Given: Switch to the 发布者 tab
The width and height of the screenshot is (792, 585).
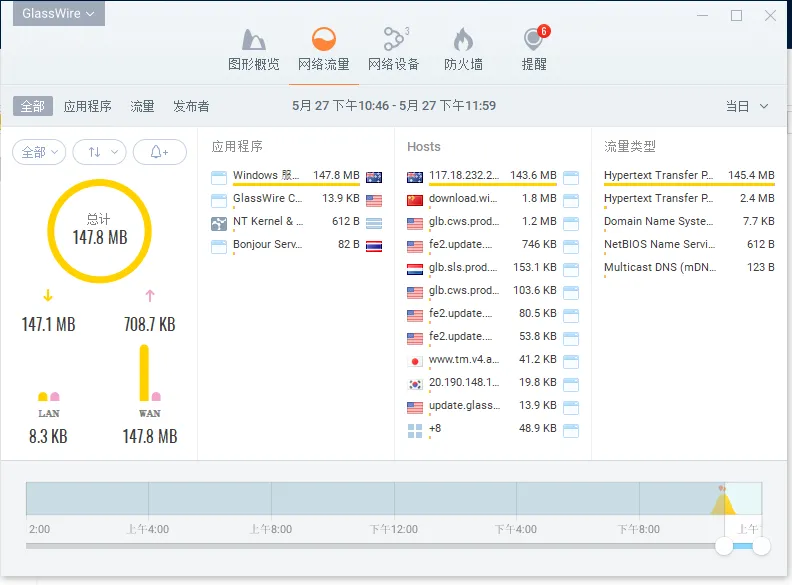Looking at the screenshot, I should click(191, 106).
